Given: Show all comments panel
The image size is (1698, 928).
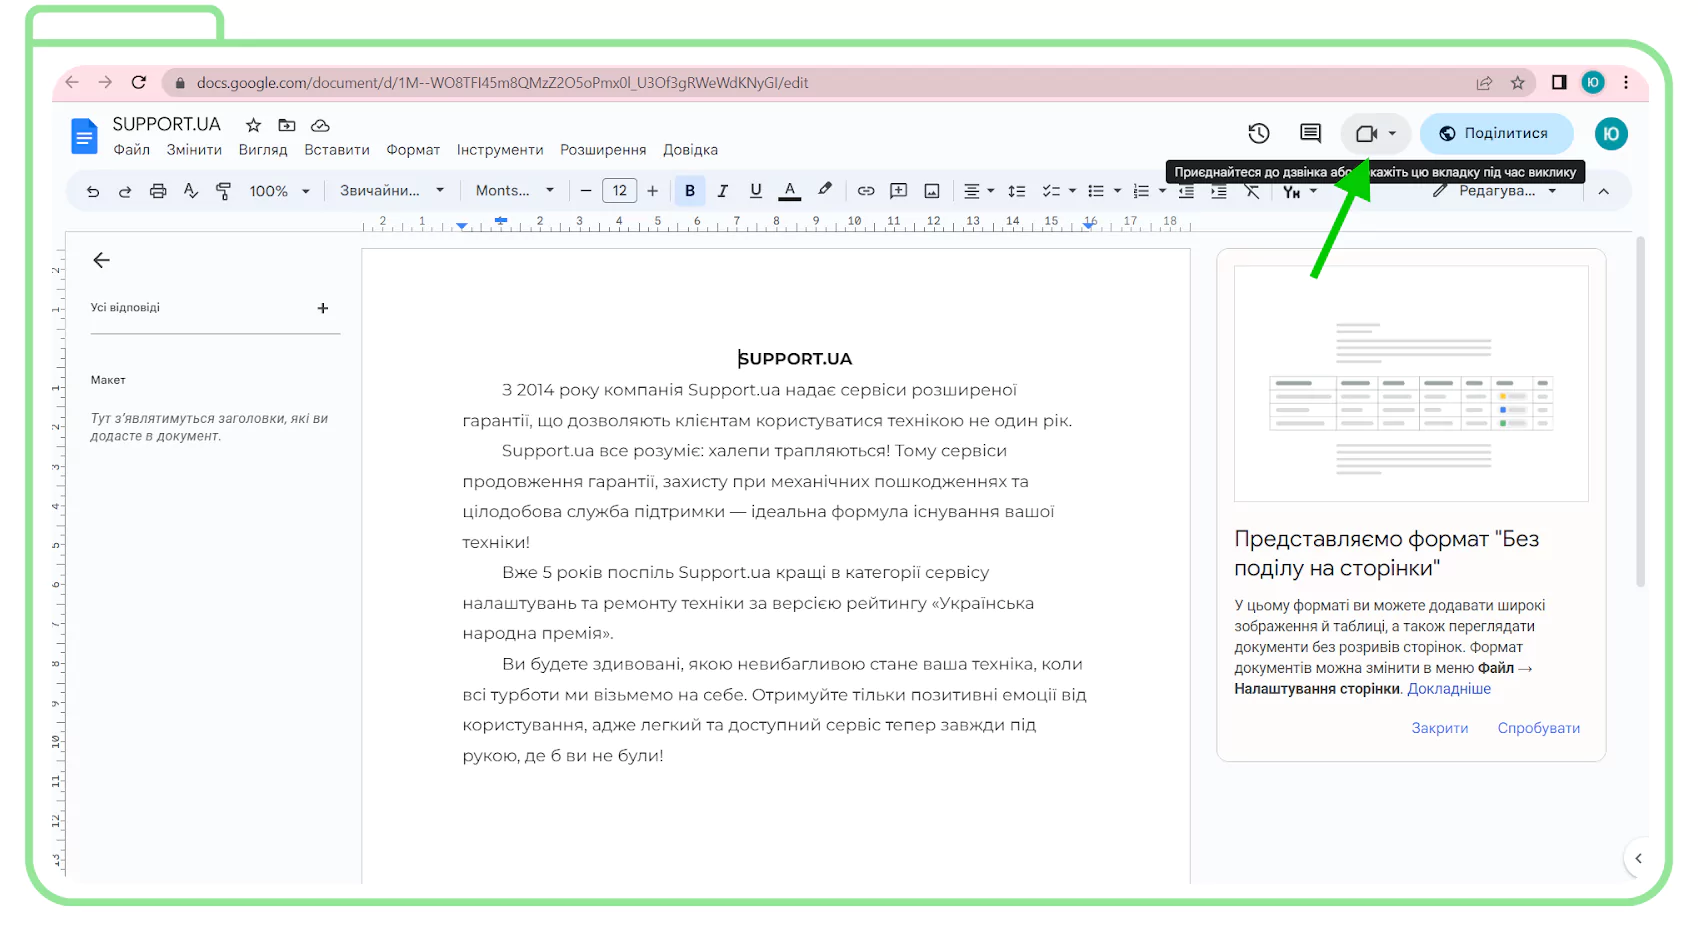Looking at the screenshot, I should 1310,133.
